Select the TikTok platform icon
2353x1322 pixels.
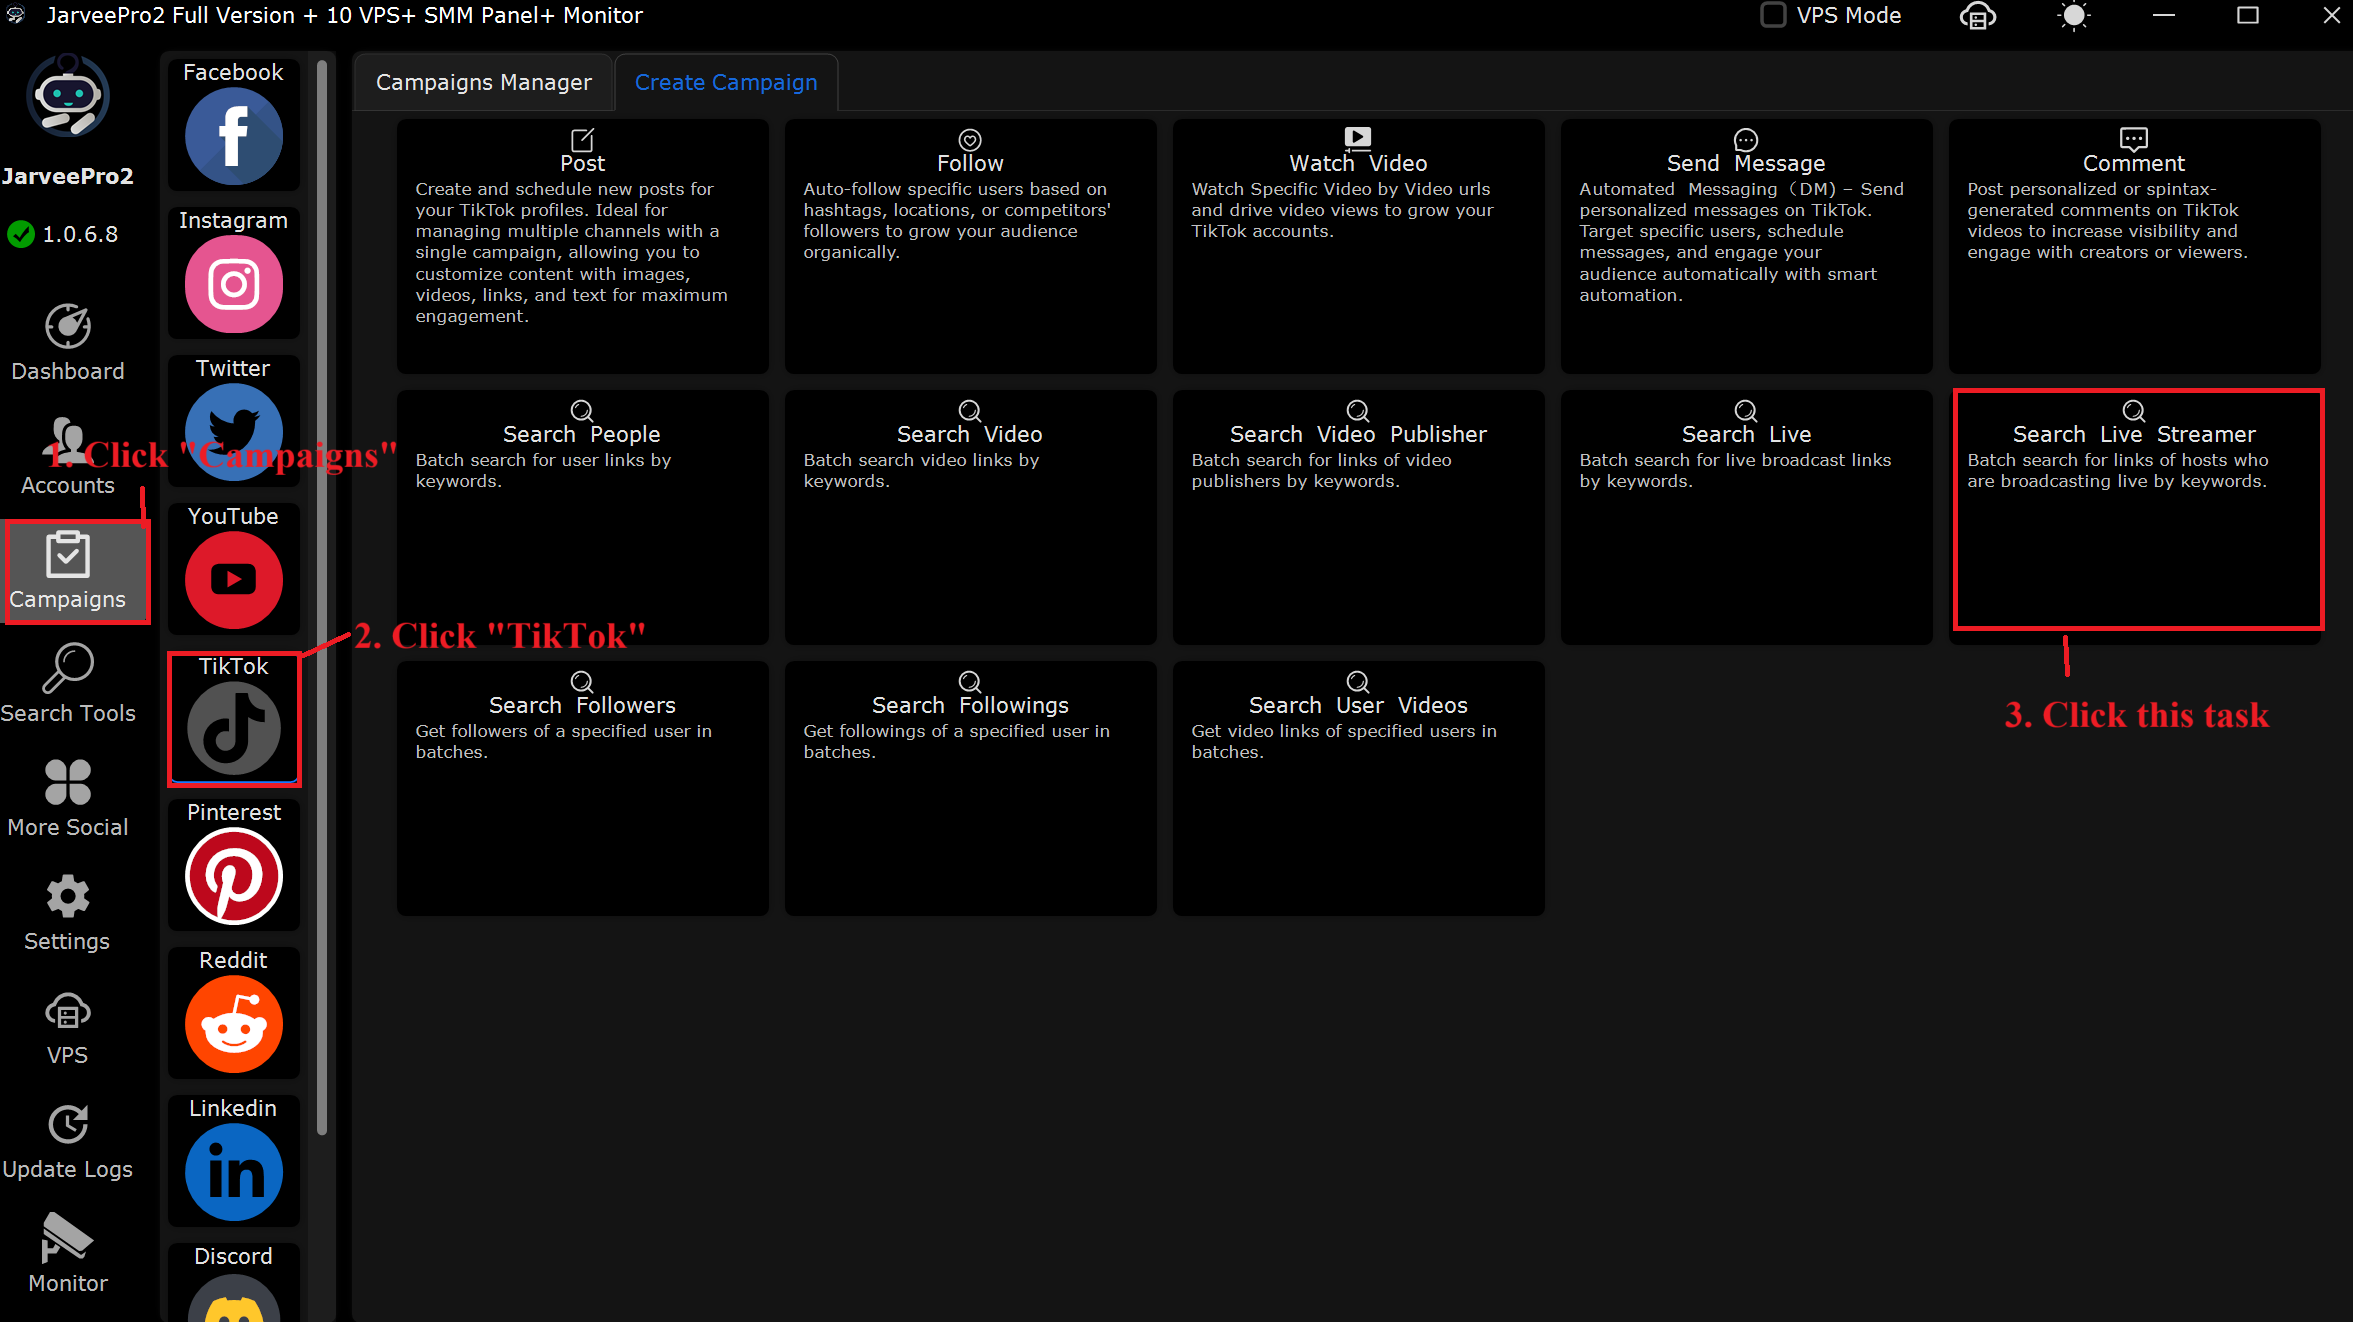tap(233, 727)
